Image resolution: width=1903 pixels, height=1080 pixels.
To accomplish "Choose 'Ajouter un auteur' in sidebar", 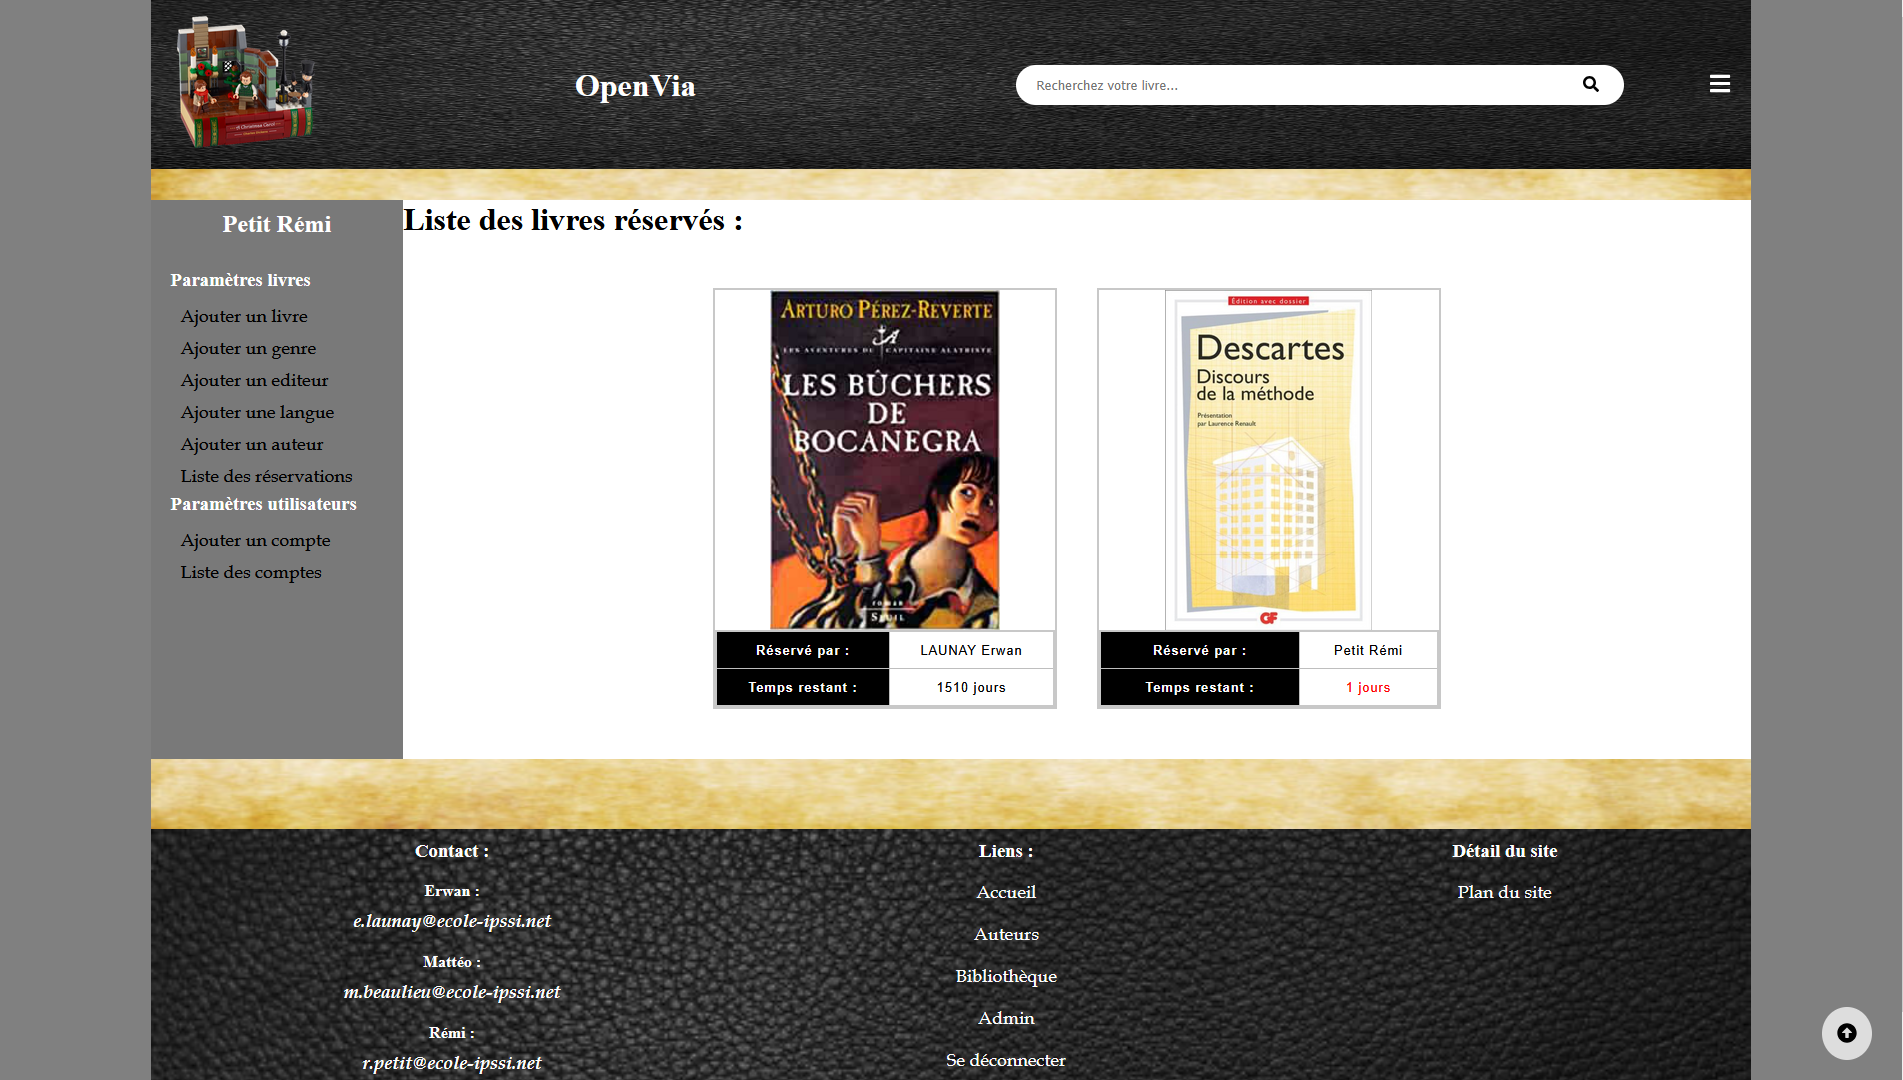I will (x=252, y=444).
